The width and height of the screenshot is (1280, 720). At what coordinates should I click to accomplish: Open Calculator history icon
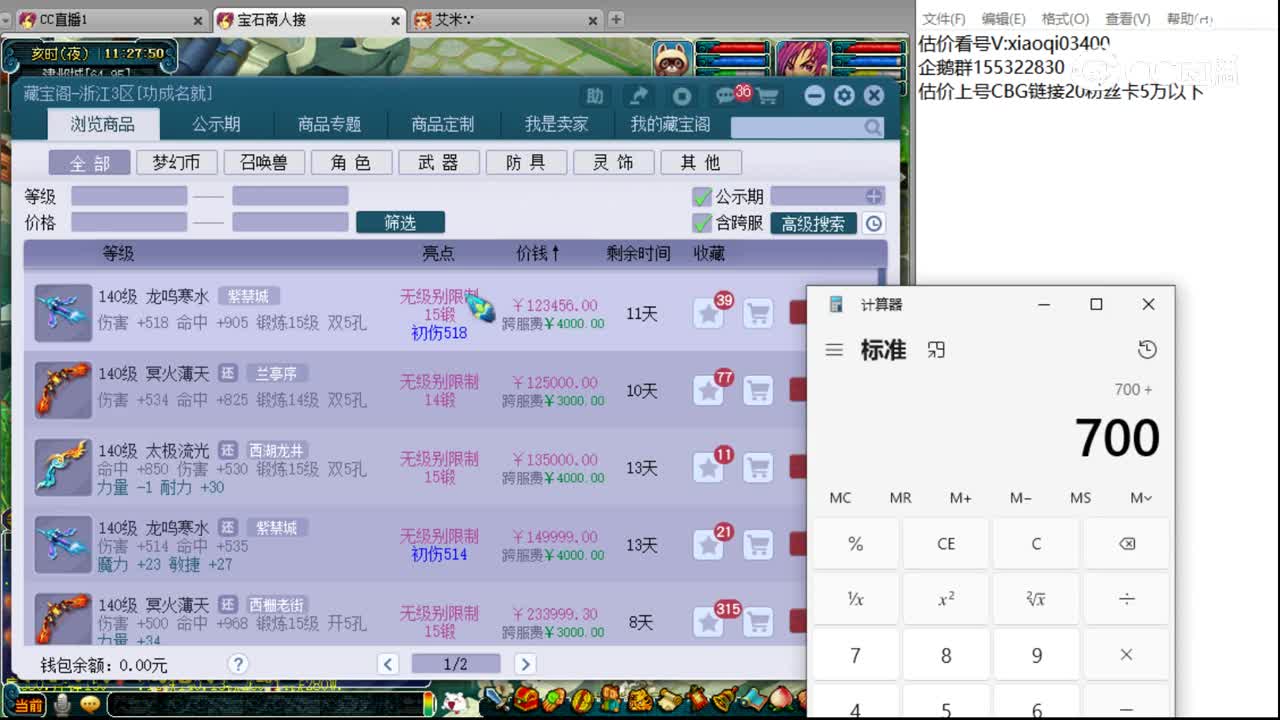[1147, 349]
